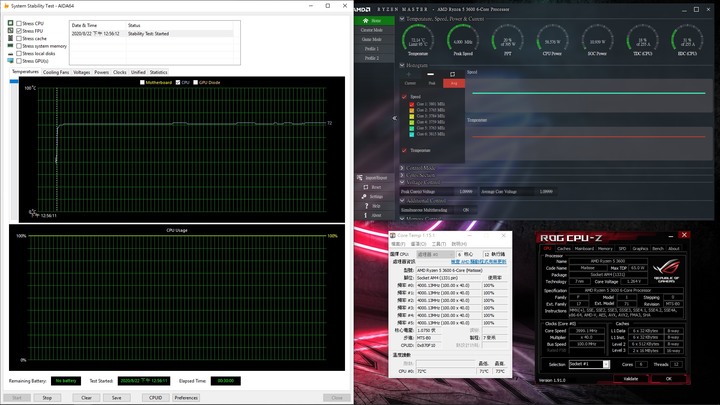Click the histogram expand view icon
Screen dimensions: 720x405
(x=452, y=74)
